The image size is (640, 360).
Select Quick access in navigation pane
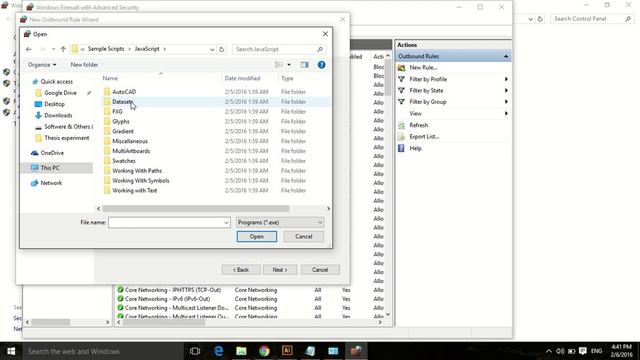[x=56, y=82]
